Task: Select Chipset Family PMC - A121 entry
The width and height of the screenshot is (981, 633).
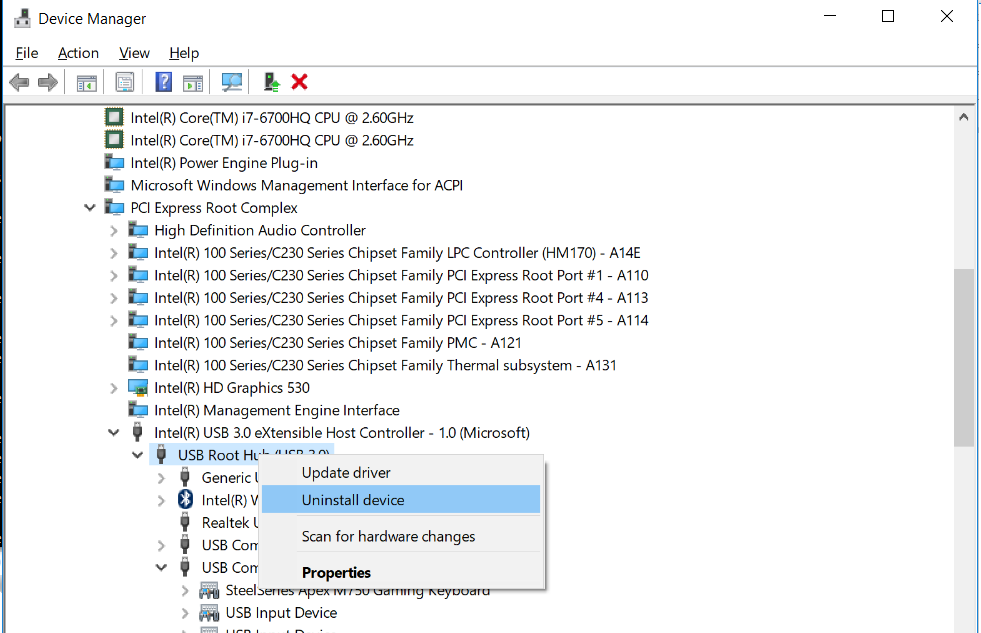Action: [x=337, y=343]
